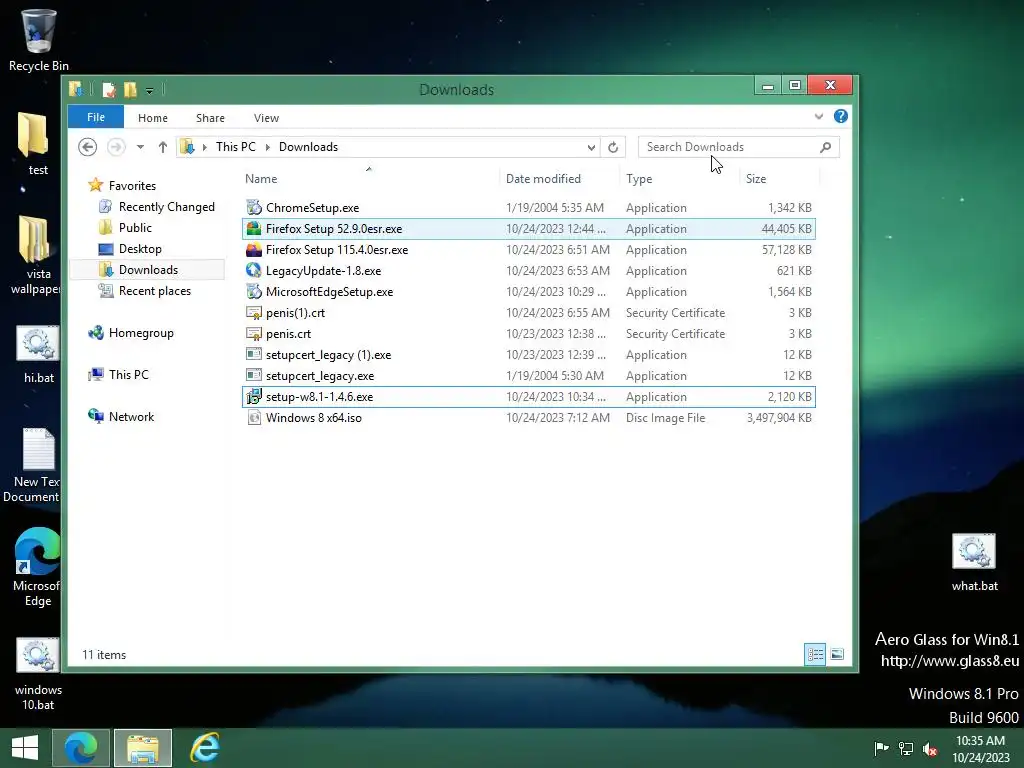Select windows 10.bat on desktop

click(x=37, y=675)
